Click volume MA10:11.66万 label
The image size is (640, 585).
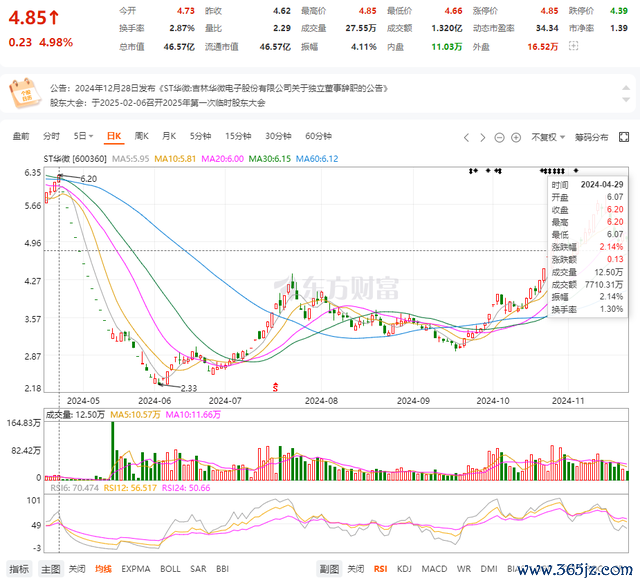pos(193,415)
